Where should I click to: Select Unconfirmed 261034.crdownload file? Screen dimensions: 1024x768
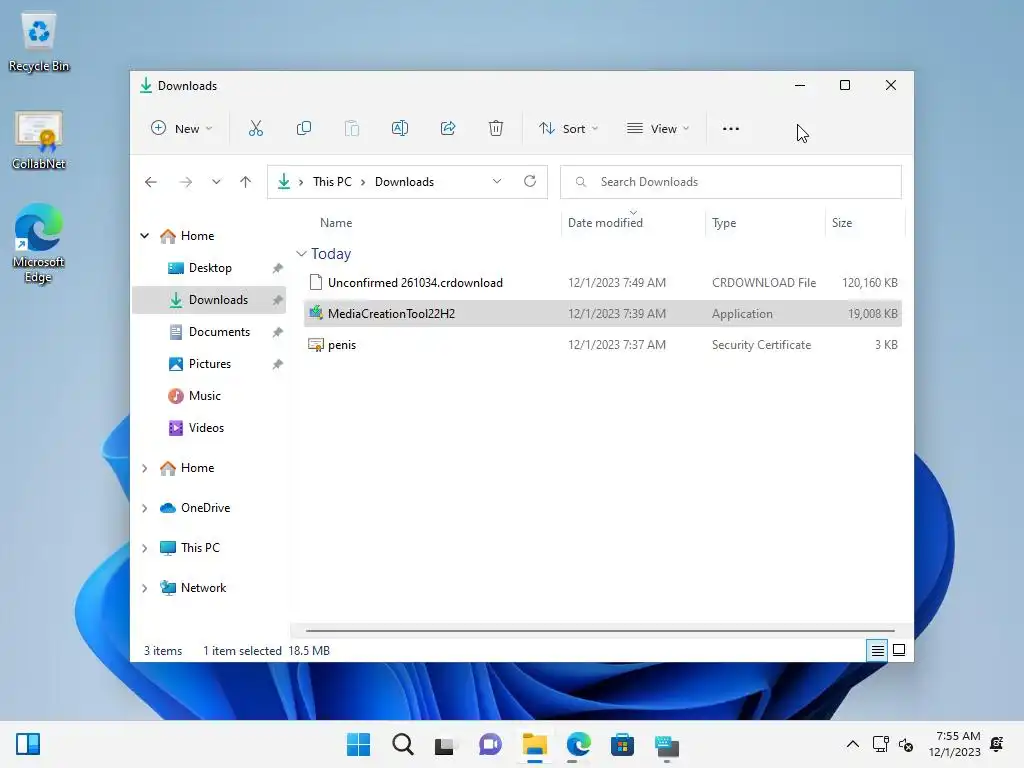[602, 283]
